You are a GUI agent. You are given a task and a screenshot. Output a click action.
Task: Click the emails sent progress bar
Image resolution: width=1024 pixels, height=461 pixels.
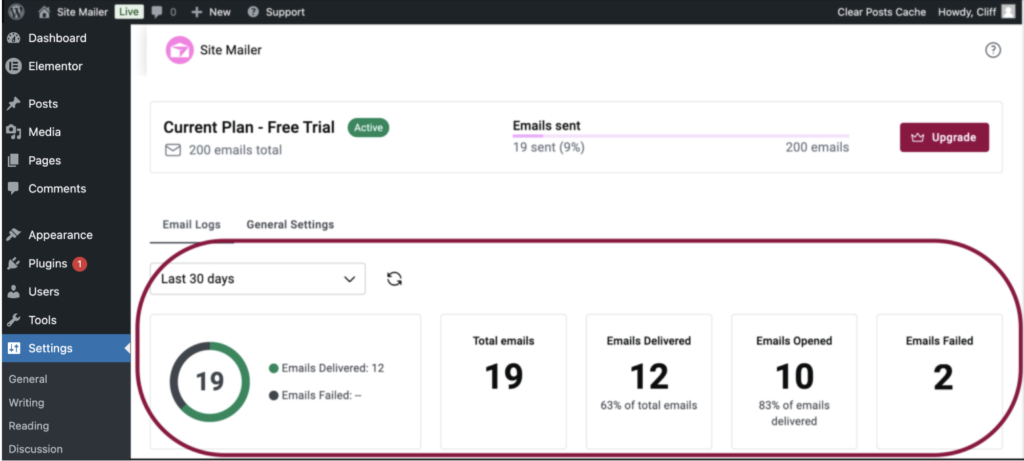tap(680, 136)
